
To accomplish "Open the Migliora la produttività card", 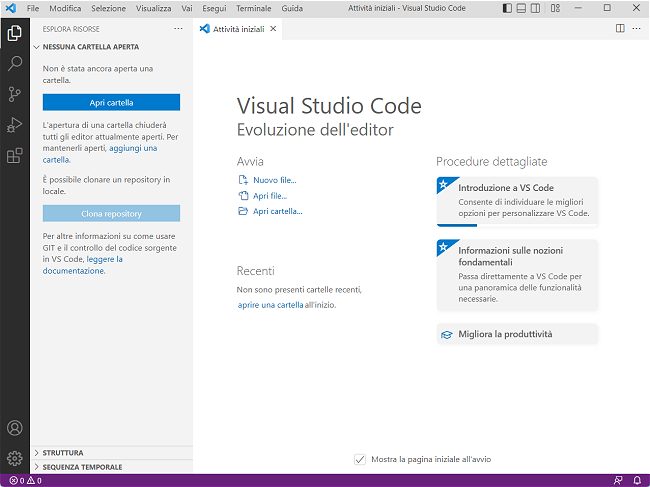I will [517, 334].
